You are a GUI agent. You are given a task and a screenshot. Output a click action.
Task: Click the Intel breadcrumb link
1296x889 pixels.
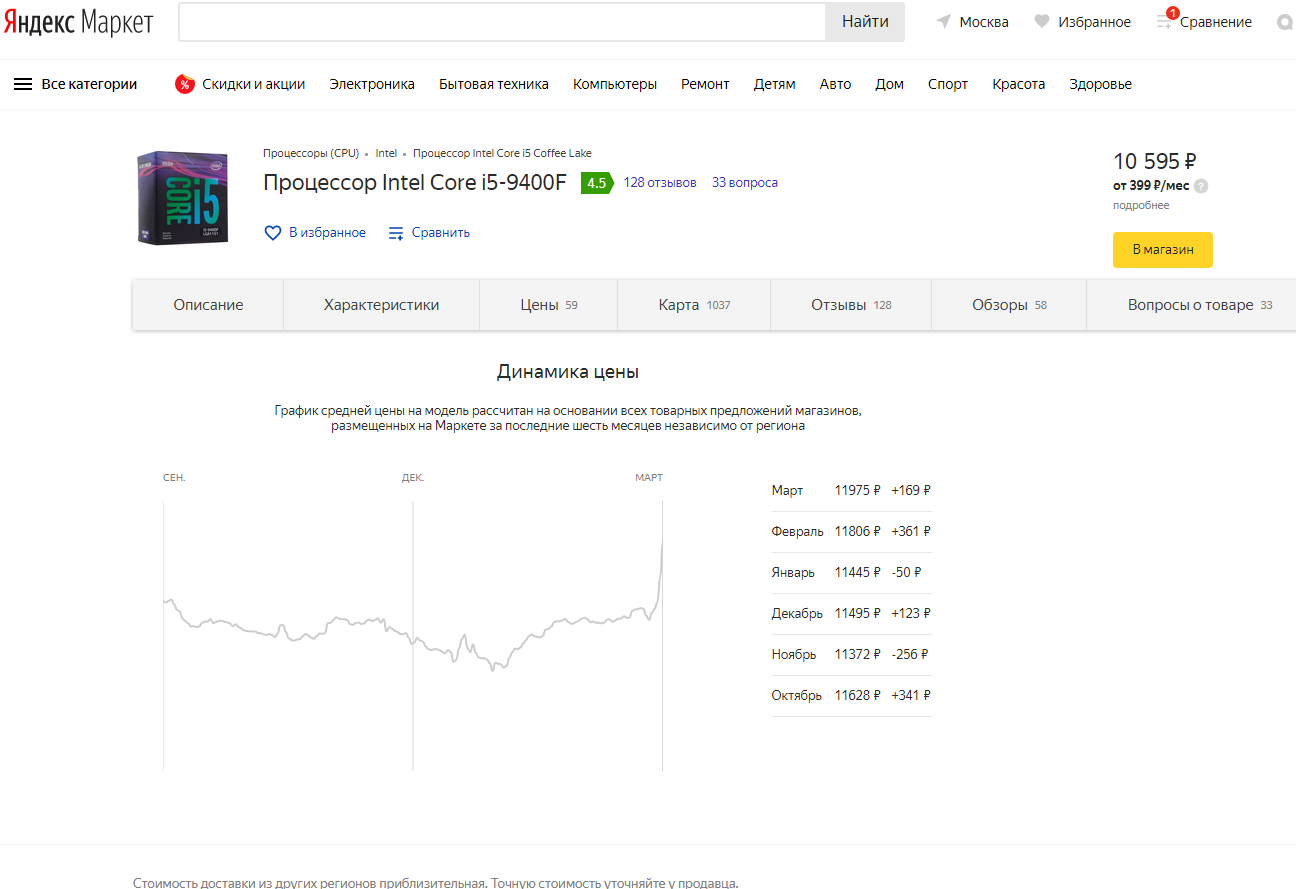point(386,153)
